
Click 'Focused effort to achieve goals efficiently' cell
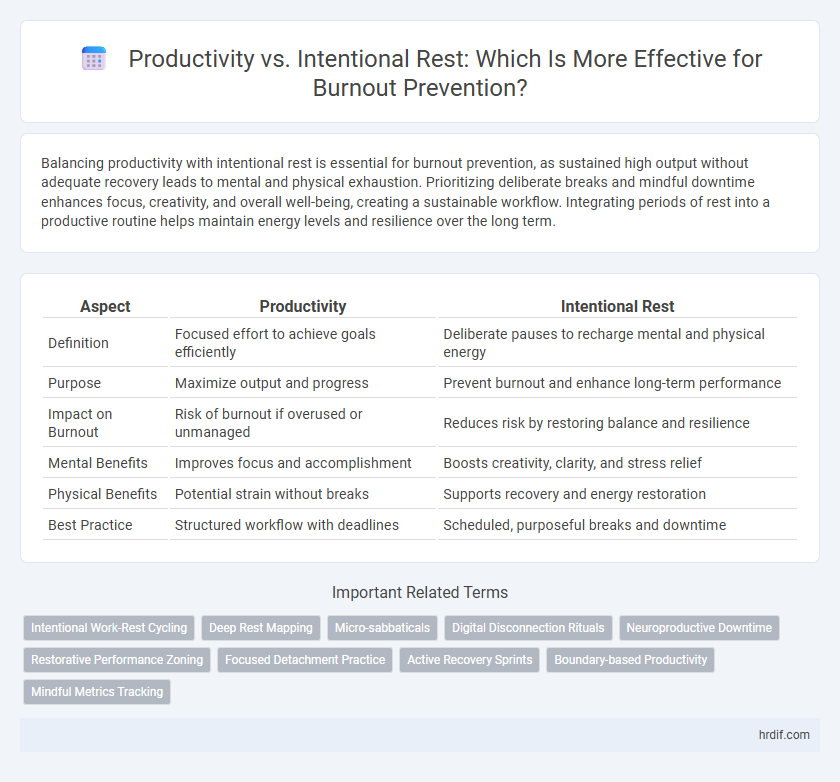[x=303, y=343]
